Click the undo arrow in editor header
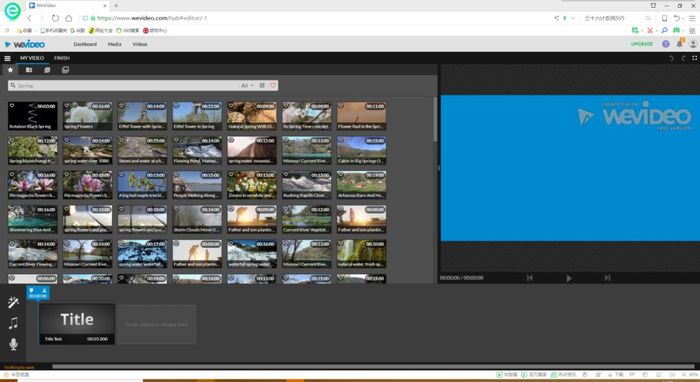 (x=671, y=58)
